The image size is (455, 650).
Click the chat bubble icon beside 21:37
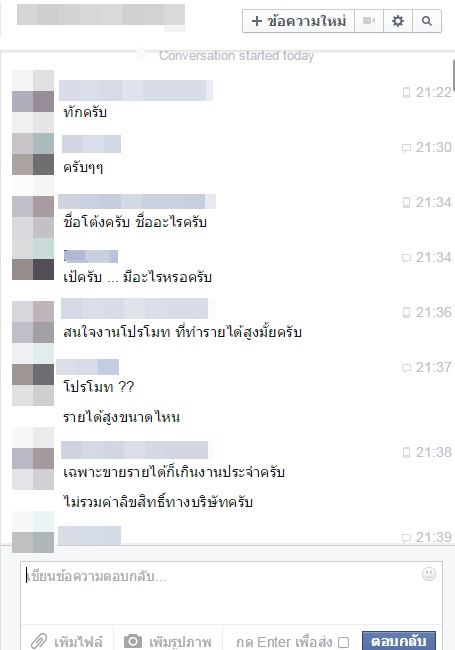[406, 368]
